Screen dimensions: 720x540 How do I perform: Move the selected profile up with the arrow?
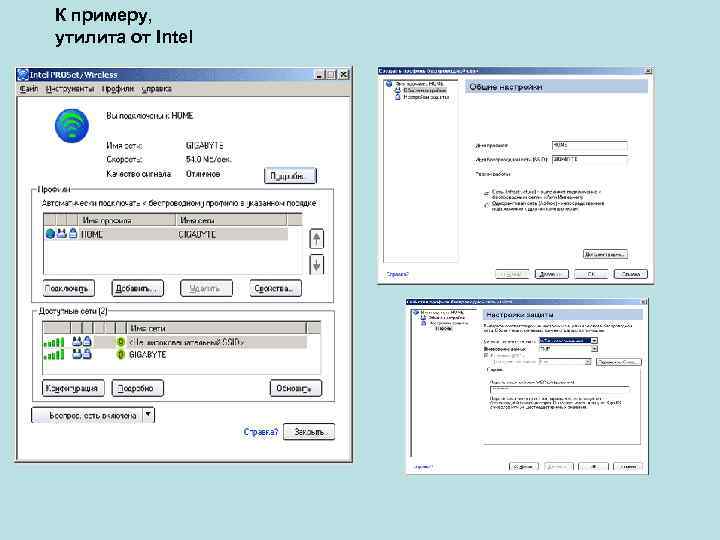click(x=316, y=239)
